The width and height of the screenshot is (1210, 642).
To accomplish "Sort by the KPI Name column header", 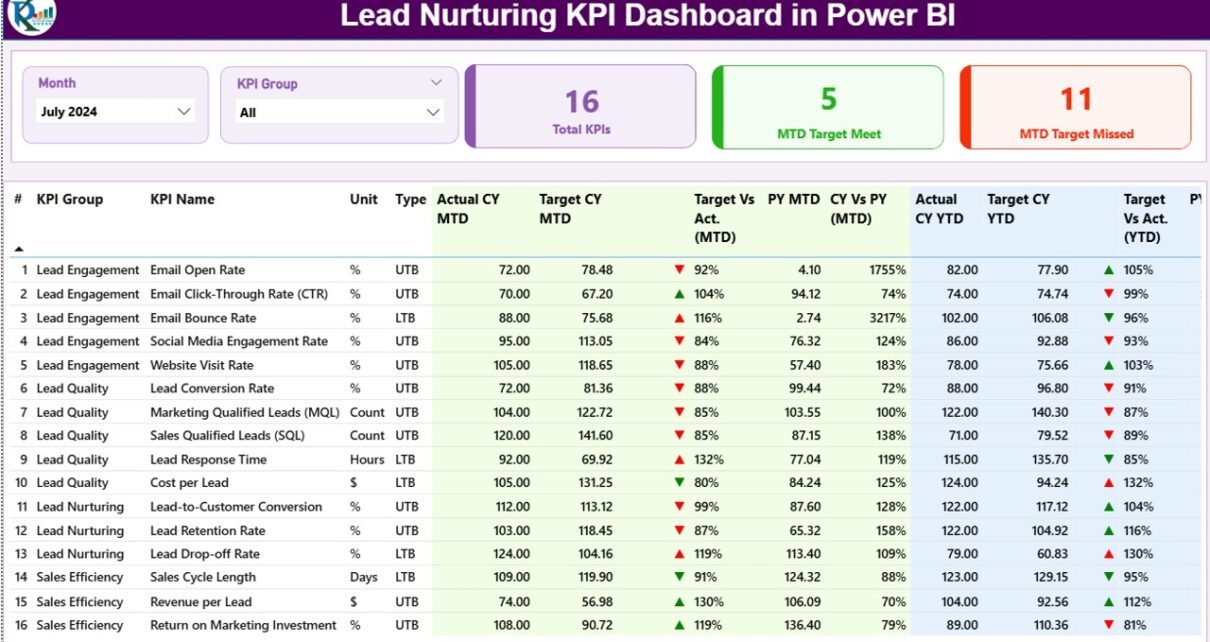I will pos(182,199).
